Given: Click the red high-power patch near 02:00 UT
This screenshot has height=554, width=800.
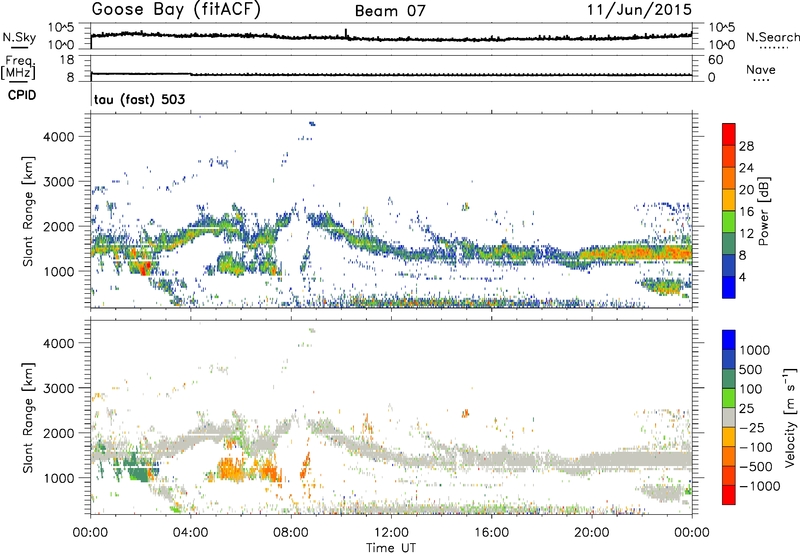Looking at the screenshot, I should [x=144, y=269].
